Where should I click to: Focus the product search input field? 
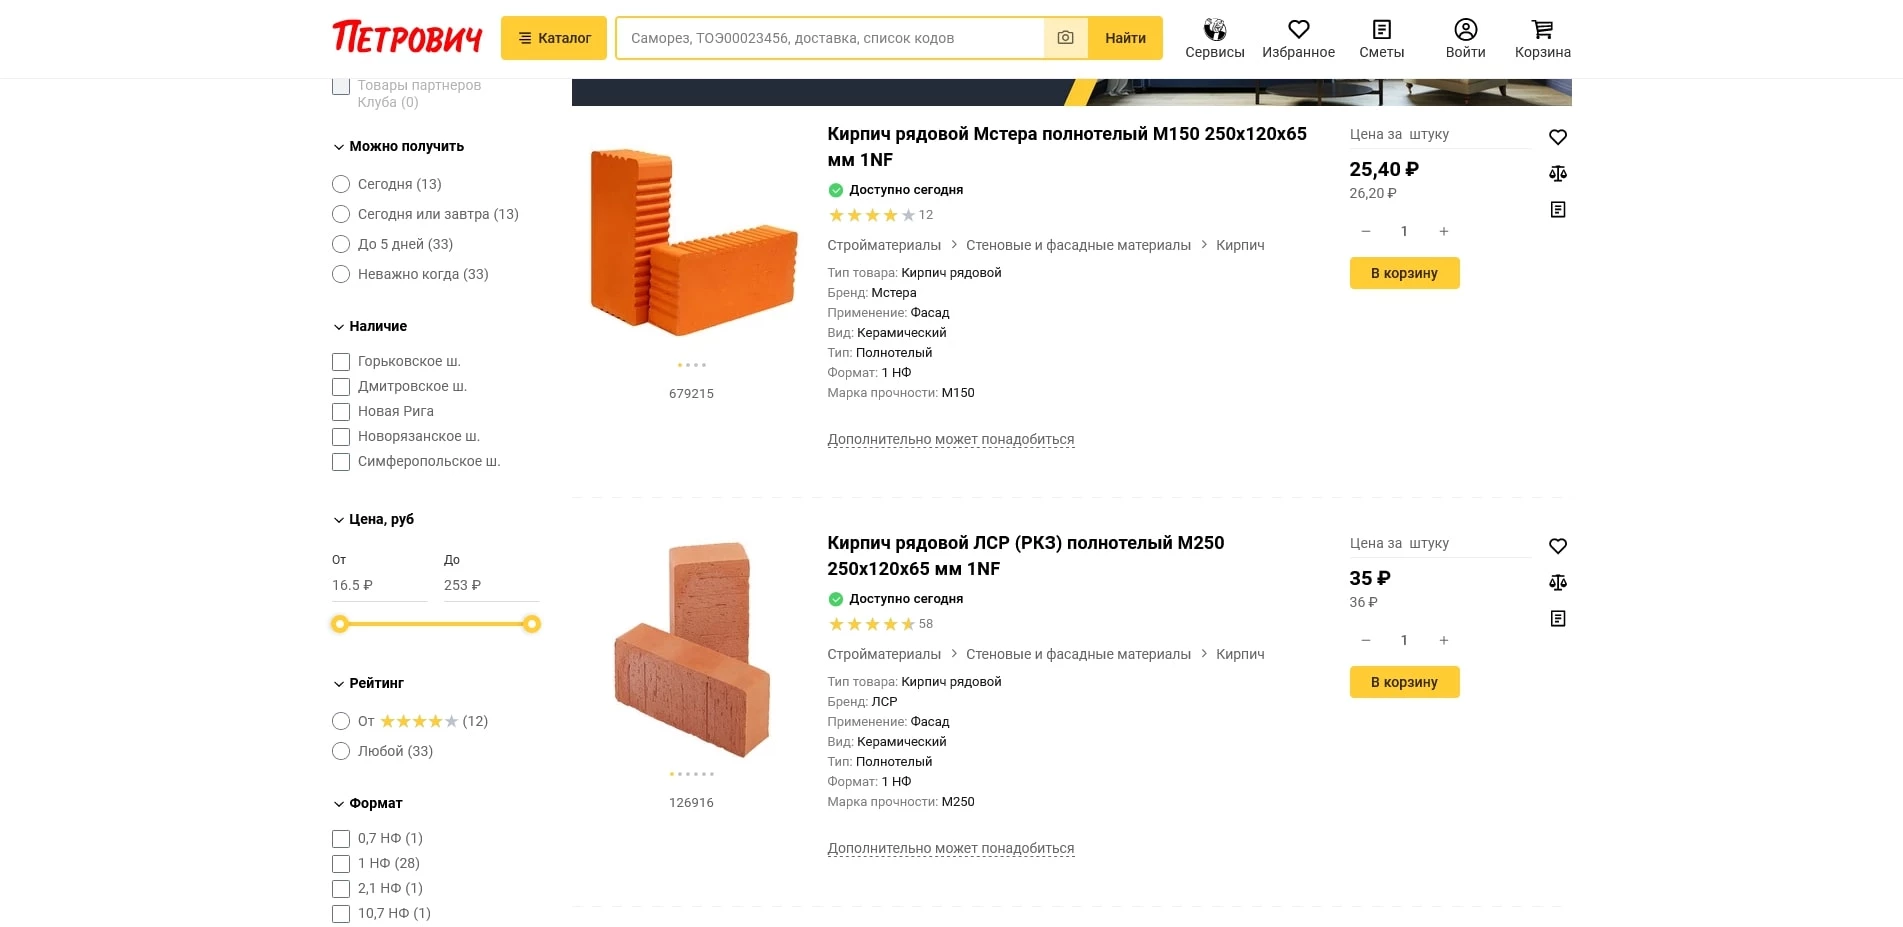(830, 38)
